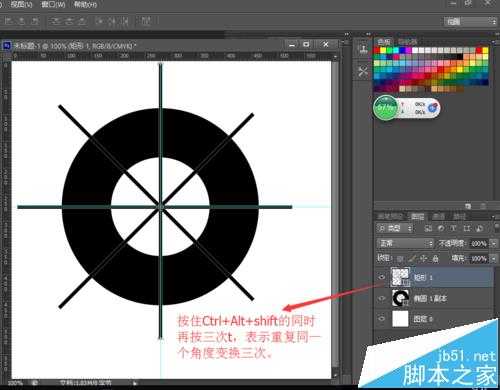The width and height of the screenshot is (500, 390).
Task: Switch to the tab beside 色板
Action: (407, 41)
